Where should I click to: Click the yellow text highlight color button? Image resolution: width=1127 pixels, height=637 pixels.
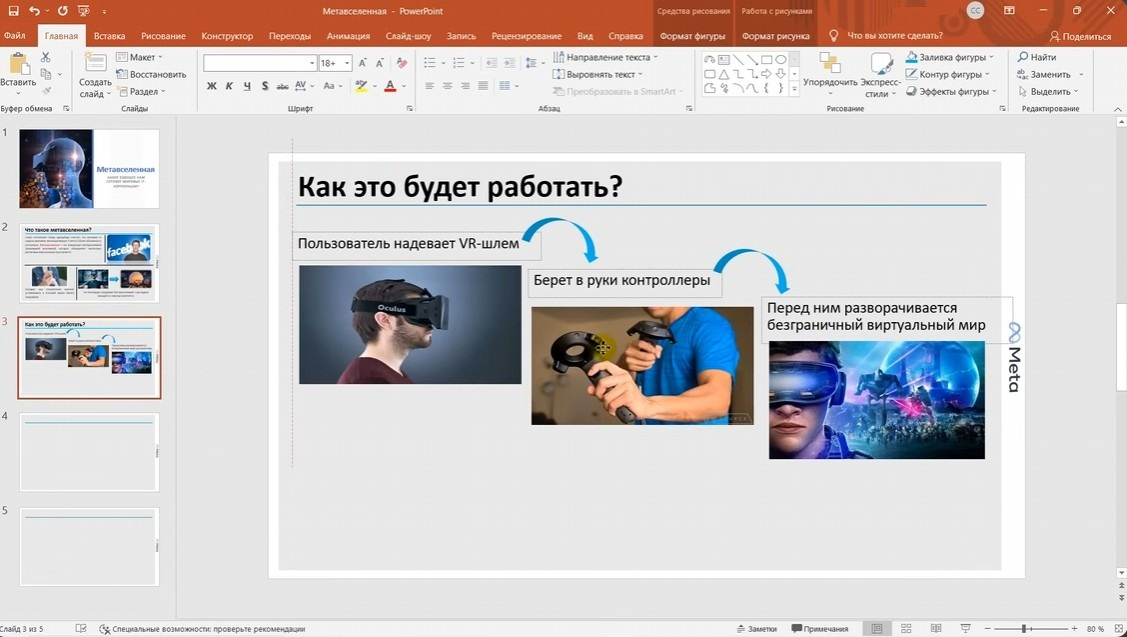pyautogui.click(x=361, y=86)
